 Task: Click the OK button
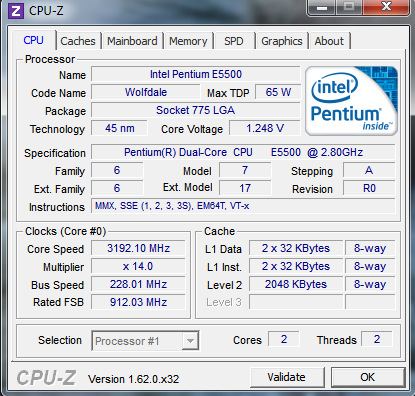(x=368, y=377)
